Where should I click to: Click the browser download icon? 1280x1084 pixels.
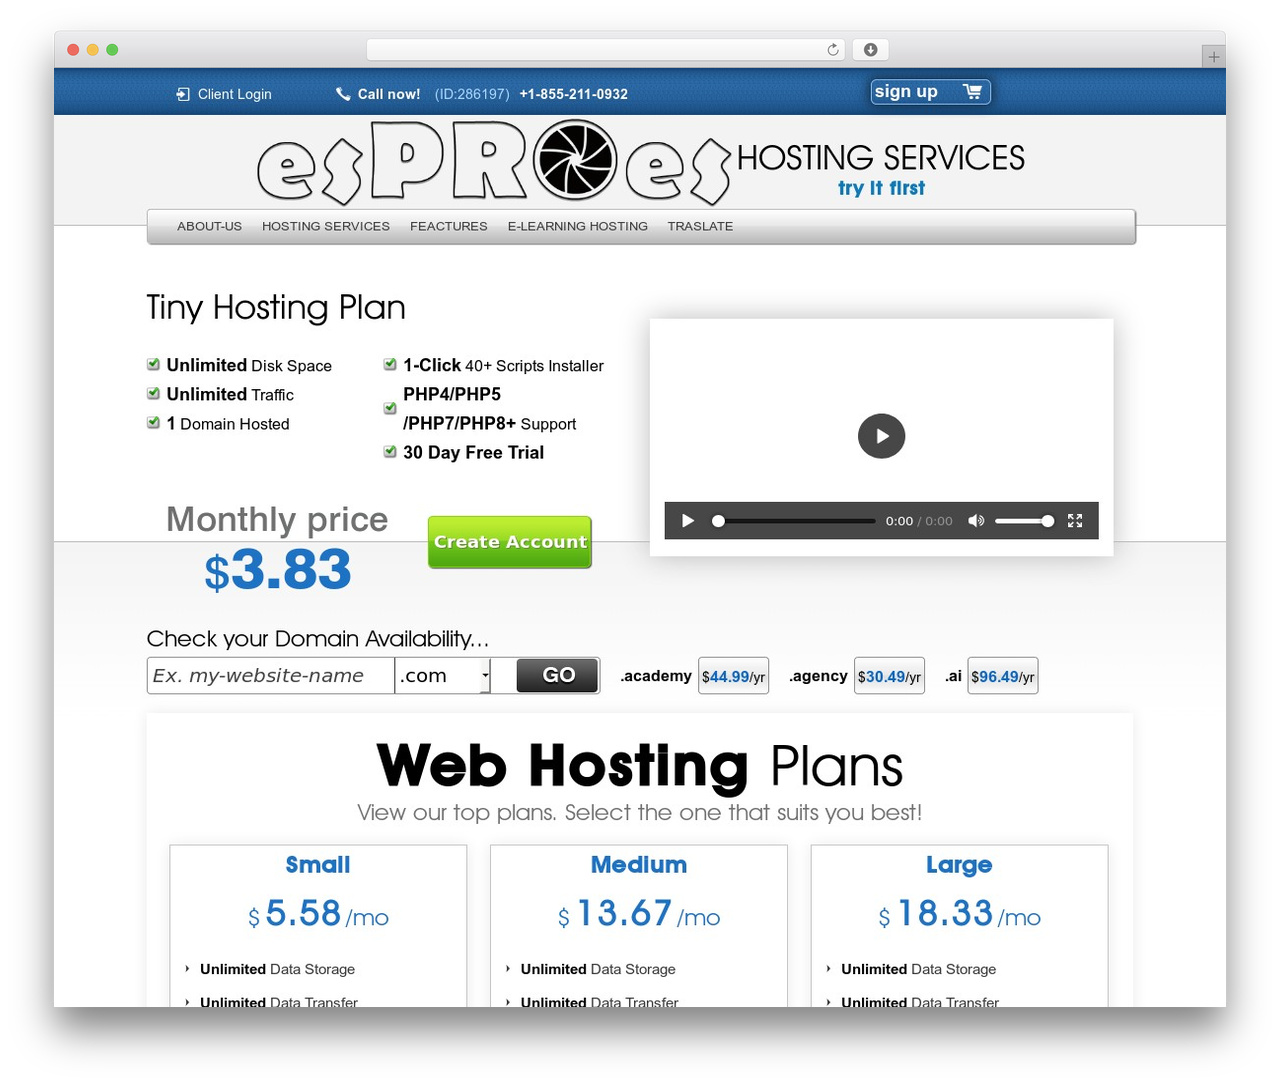[870, 50]
